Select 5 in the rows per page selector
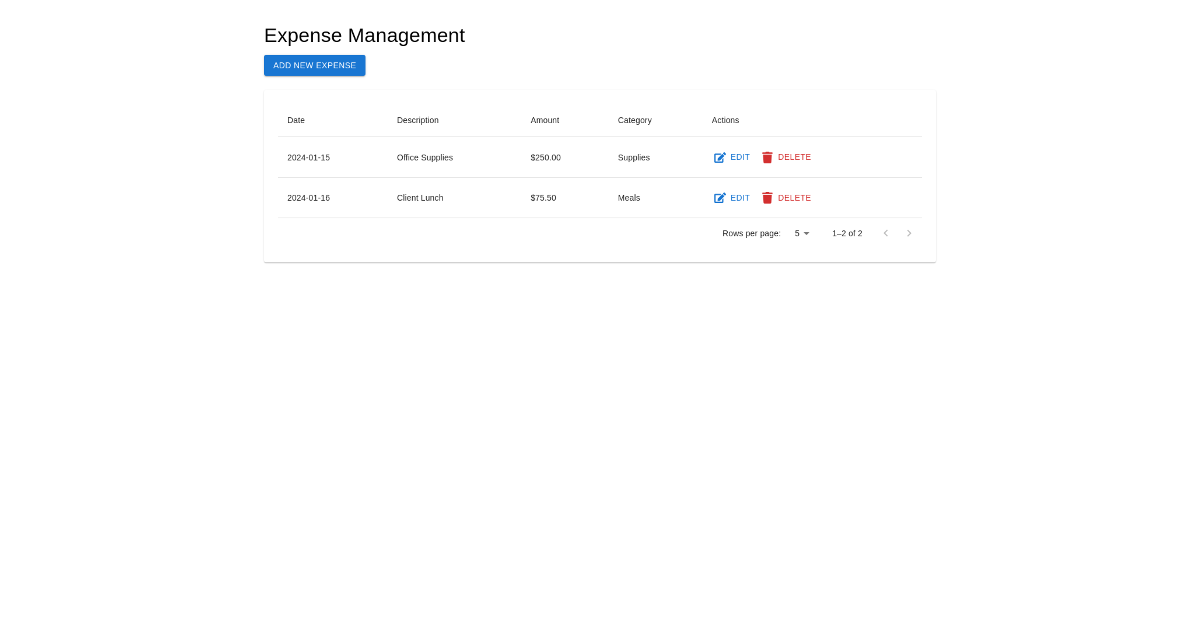The width and height of the screenshot is (1200, 630). (800, 233)
